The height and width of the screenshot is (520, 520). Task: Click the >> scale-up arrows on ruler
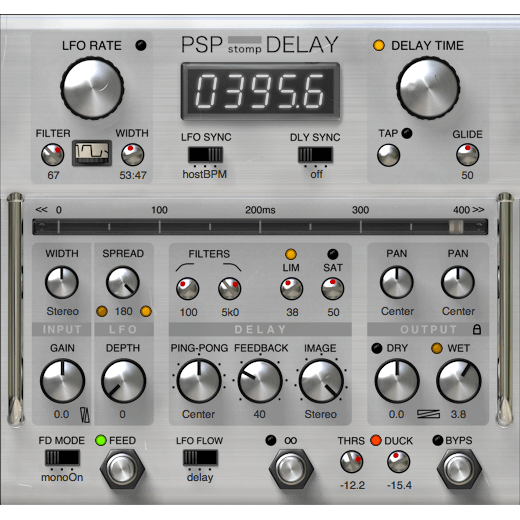click(x=478, y=210)
